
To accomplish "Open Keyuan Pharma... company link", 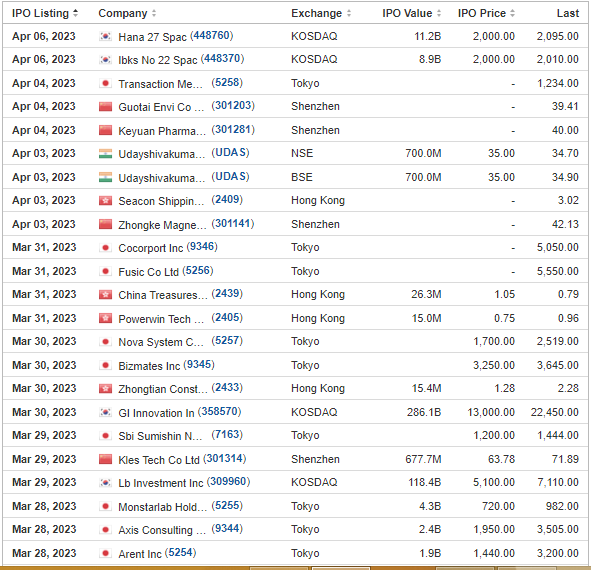I will coord(162,131).
